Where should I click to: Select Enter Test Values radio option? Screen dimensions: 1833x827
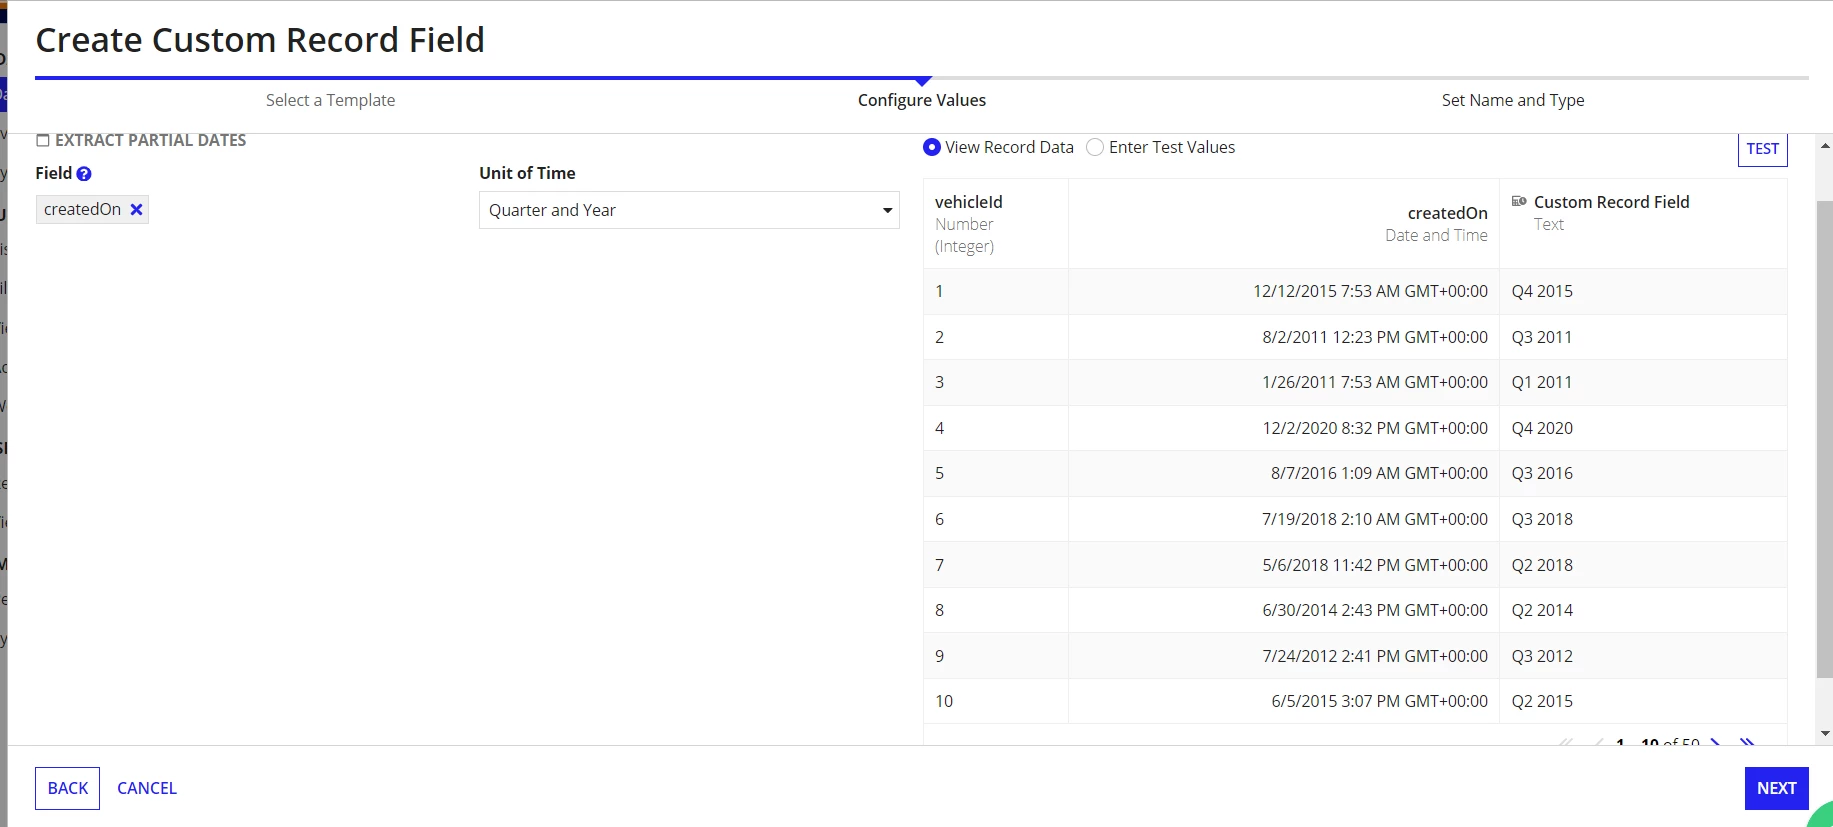1095,147
